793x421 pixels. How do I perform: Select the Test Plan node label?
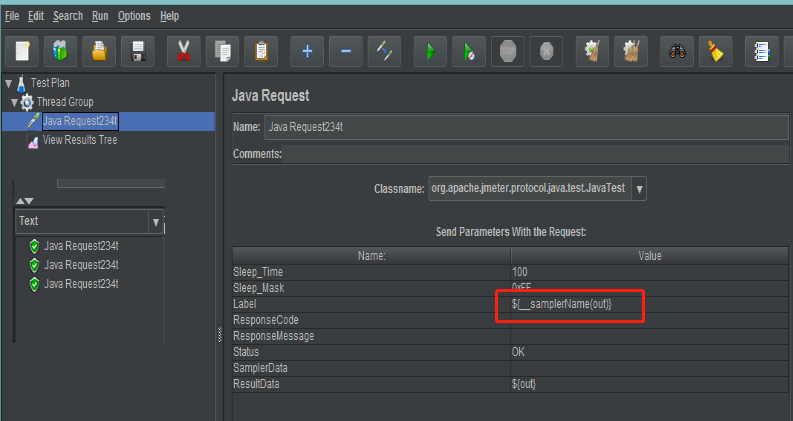[x=50, y=83]
